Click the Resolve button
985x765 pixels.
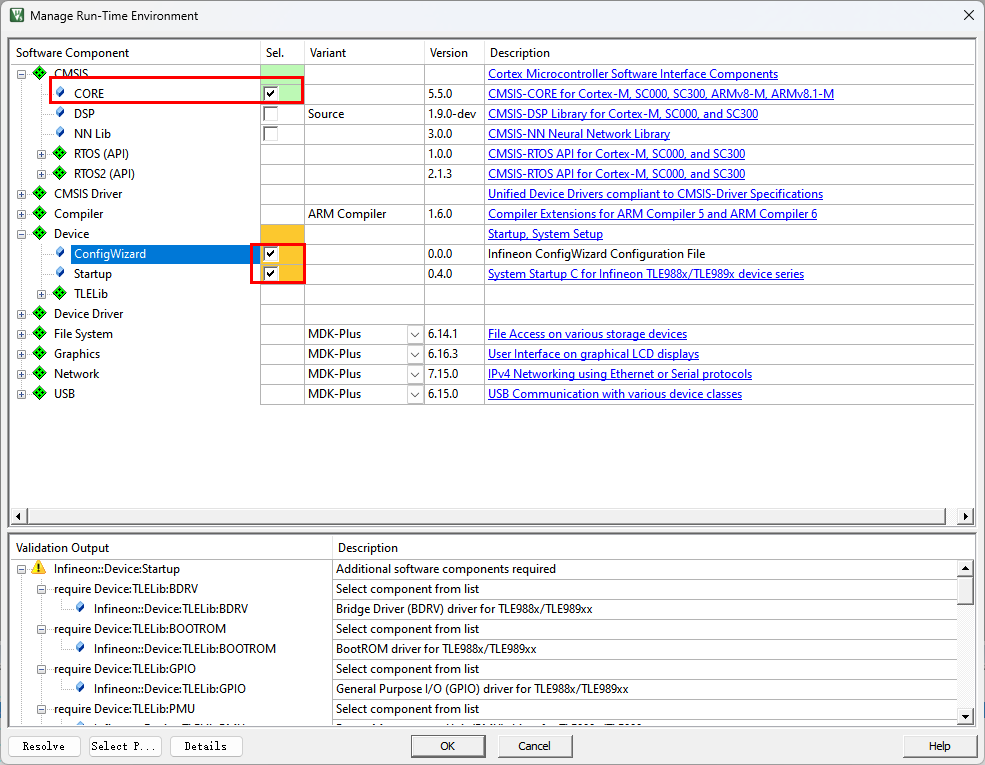(x=44, y=746)
